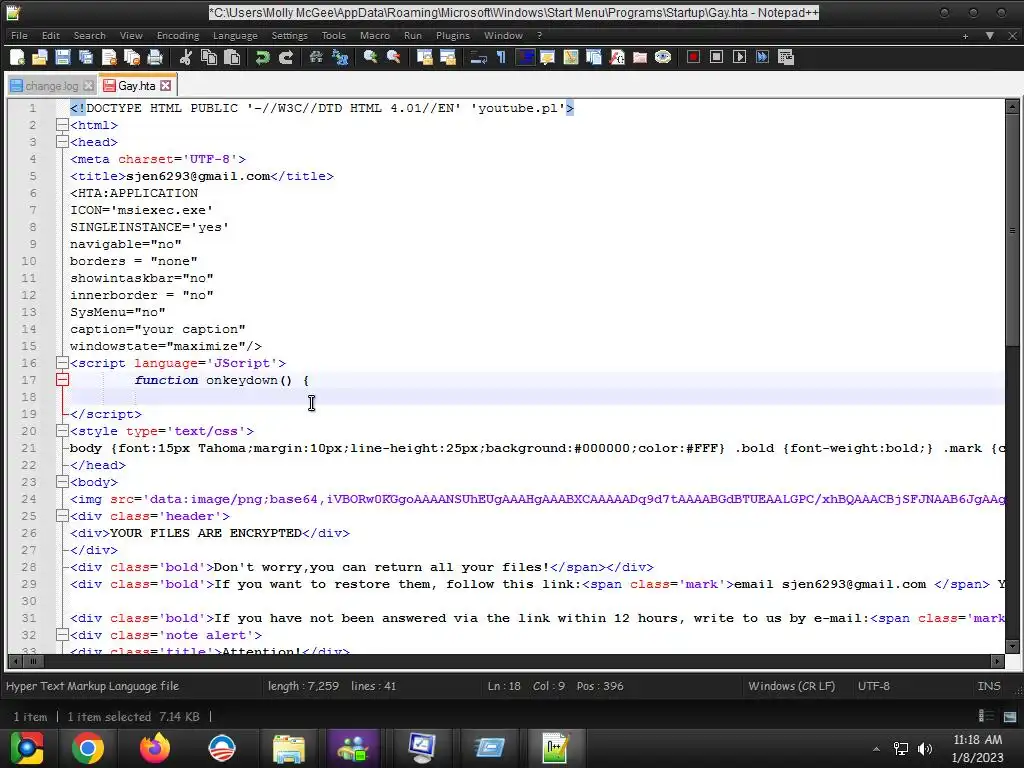Click the Zoom In magnifier icon
This screenshot has width=1024, height=768.
(x=370, y=57)
